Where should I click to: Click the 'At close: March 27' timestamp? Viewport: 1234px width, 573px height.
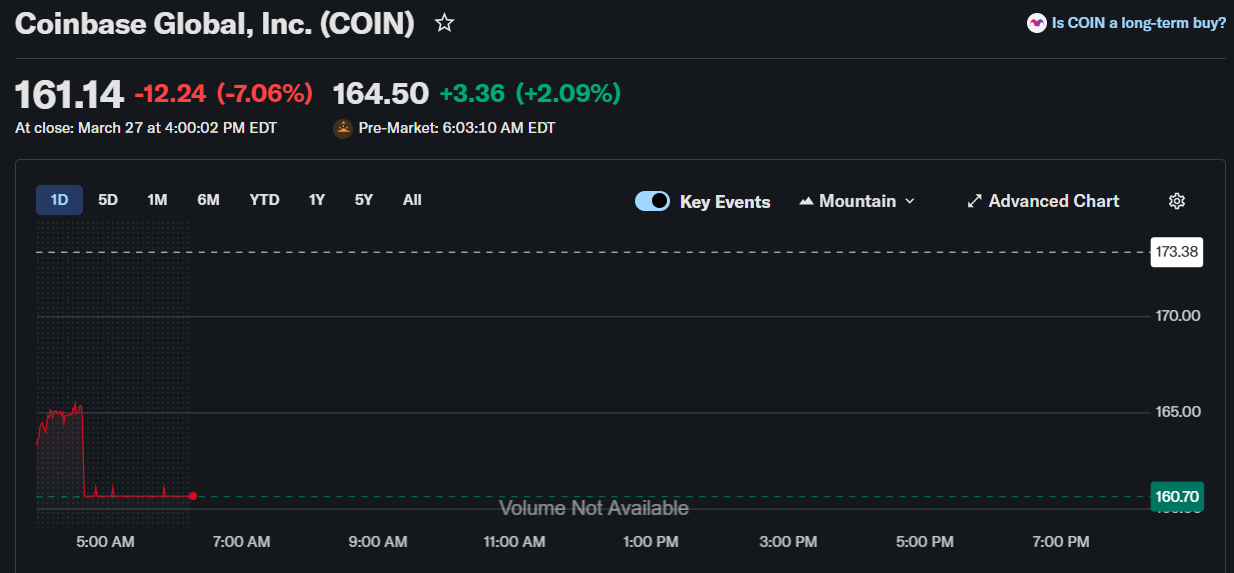click(146, 128)
